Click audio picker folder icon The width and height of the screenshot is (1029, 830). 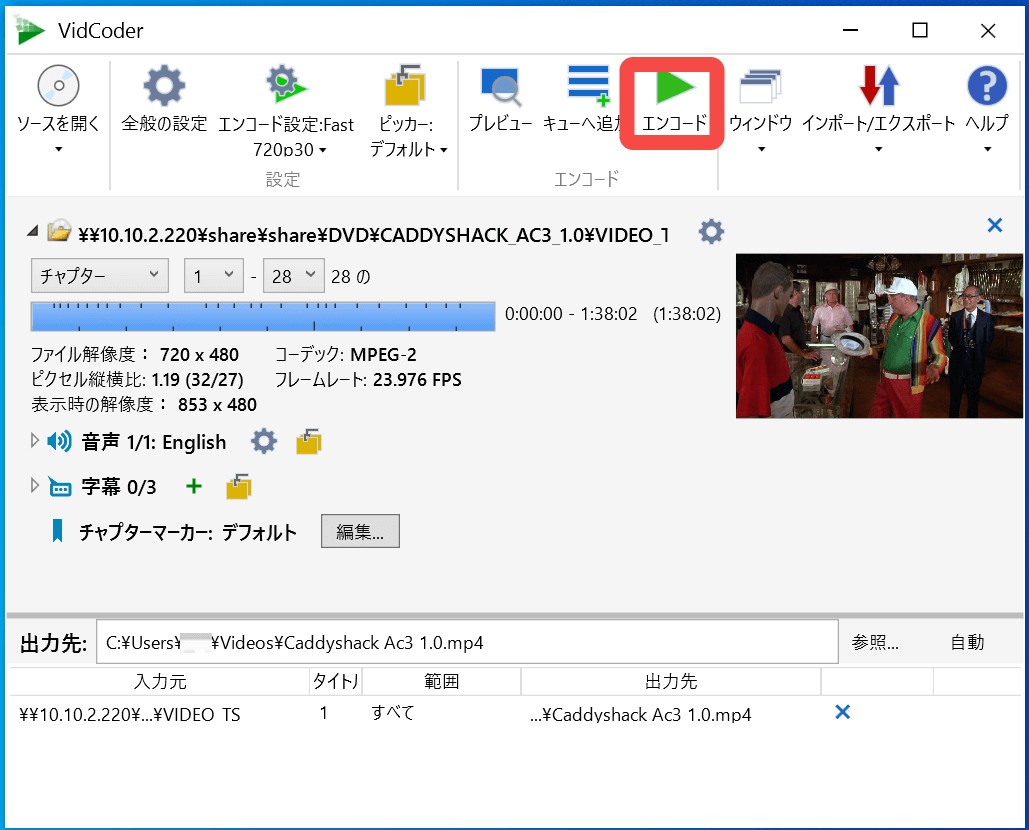click(308, 442)
